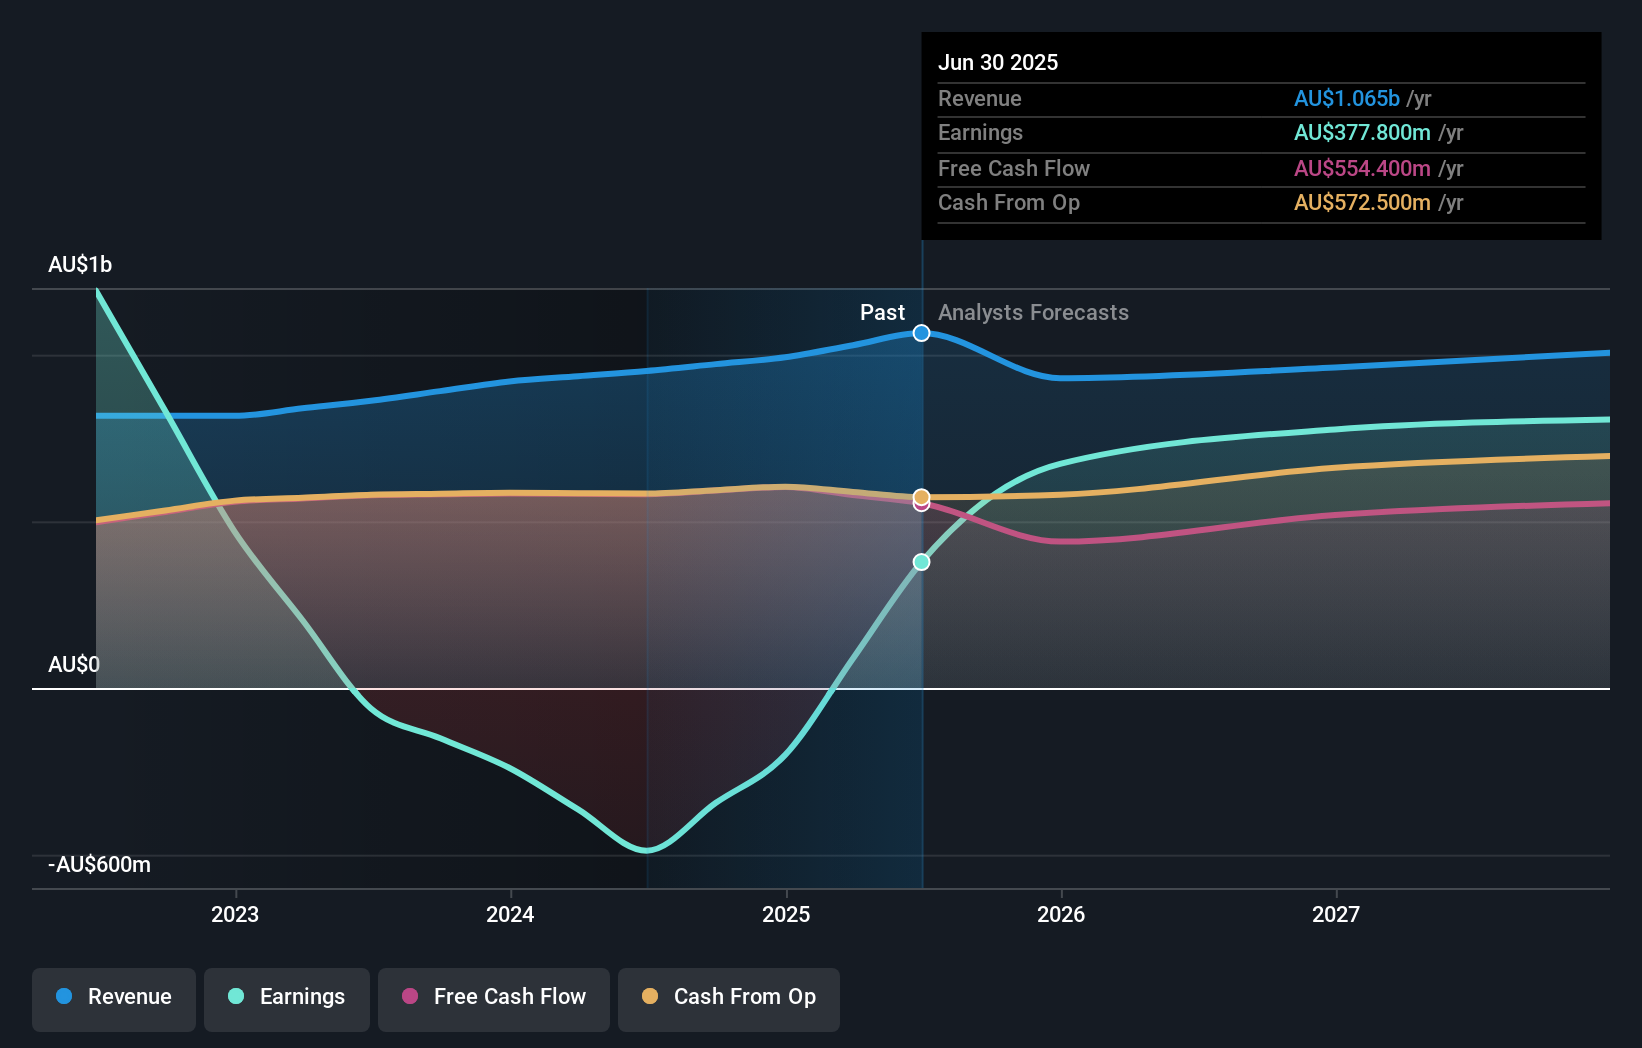Switch to the Analysts Forecasts section
The height and width of the screenshot is (1048, 1642).
coord(1033,313)
